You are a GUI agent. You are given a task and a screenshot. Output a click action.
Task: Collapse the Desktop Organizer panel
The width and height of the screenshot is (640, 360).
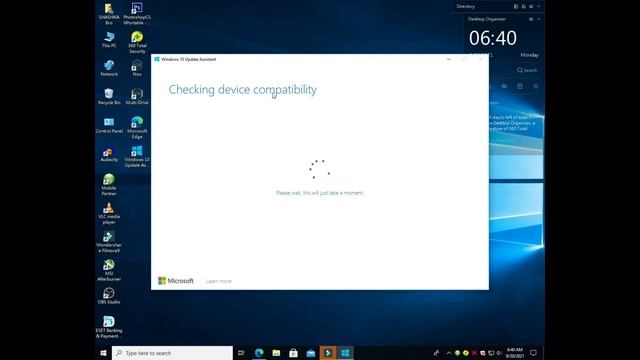(538, 19)
